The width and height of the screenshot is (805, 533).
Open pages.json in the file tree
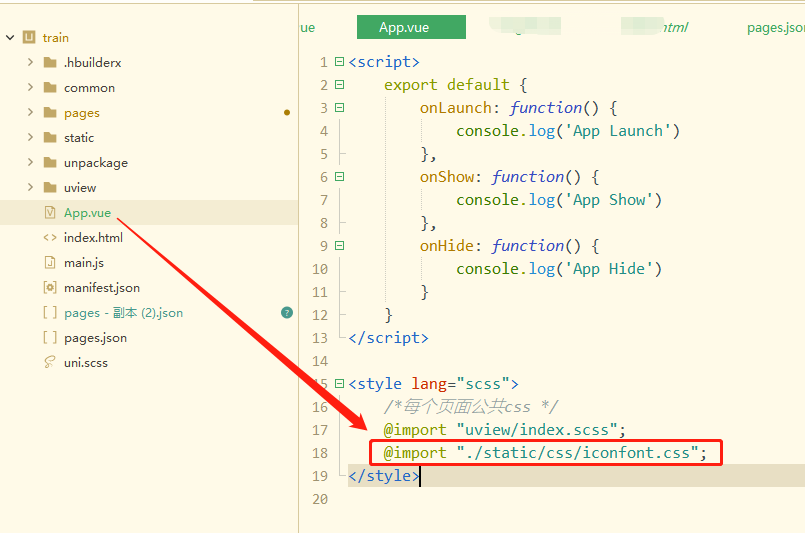pos(95,338)
